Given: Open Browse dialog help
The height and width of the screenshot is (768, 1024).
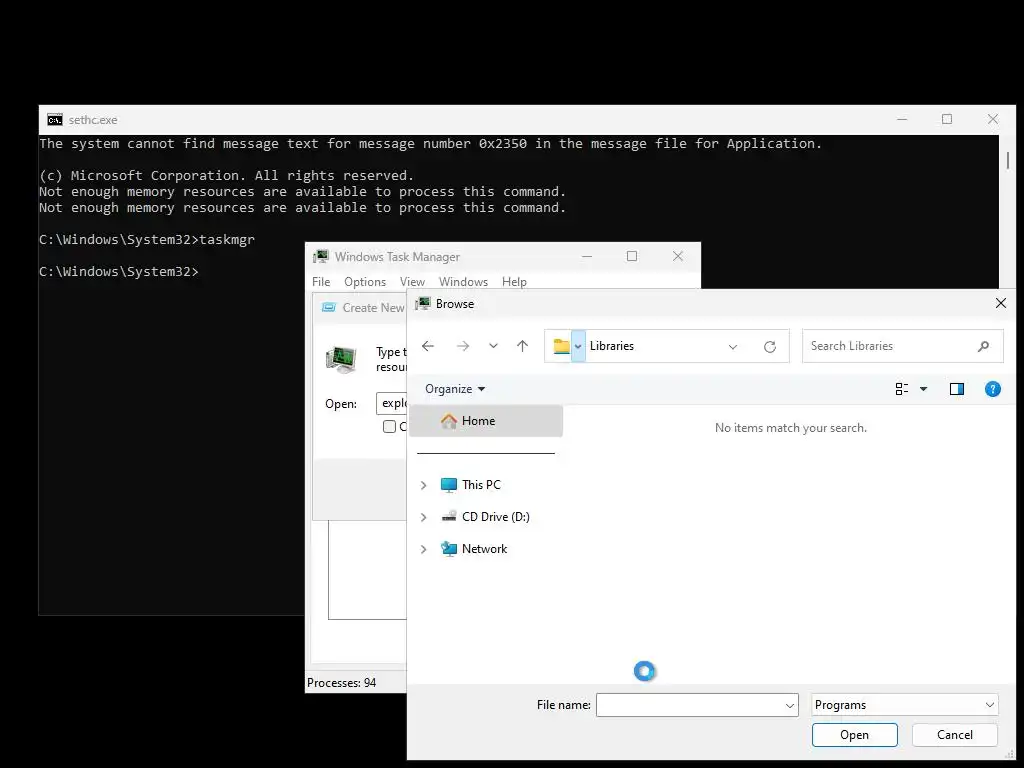Looking at the screenshot, I should pyautogui.click(x=993, y=389).
